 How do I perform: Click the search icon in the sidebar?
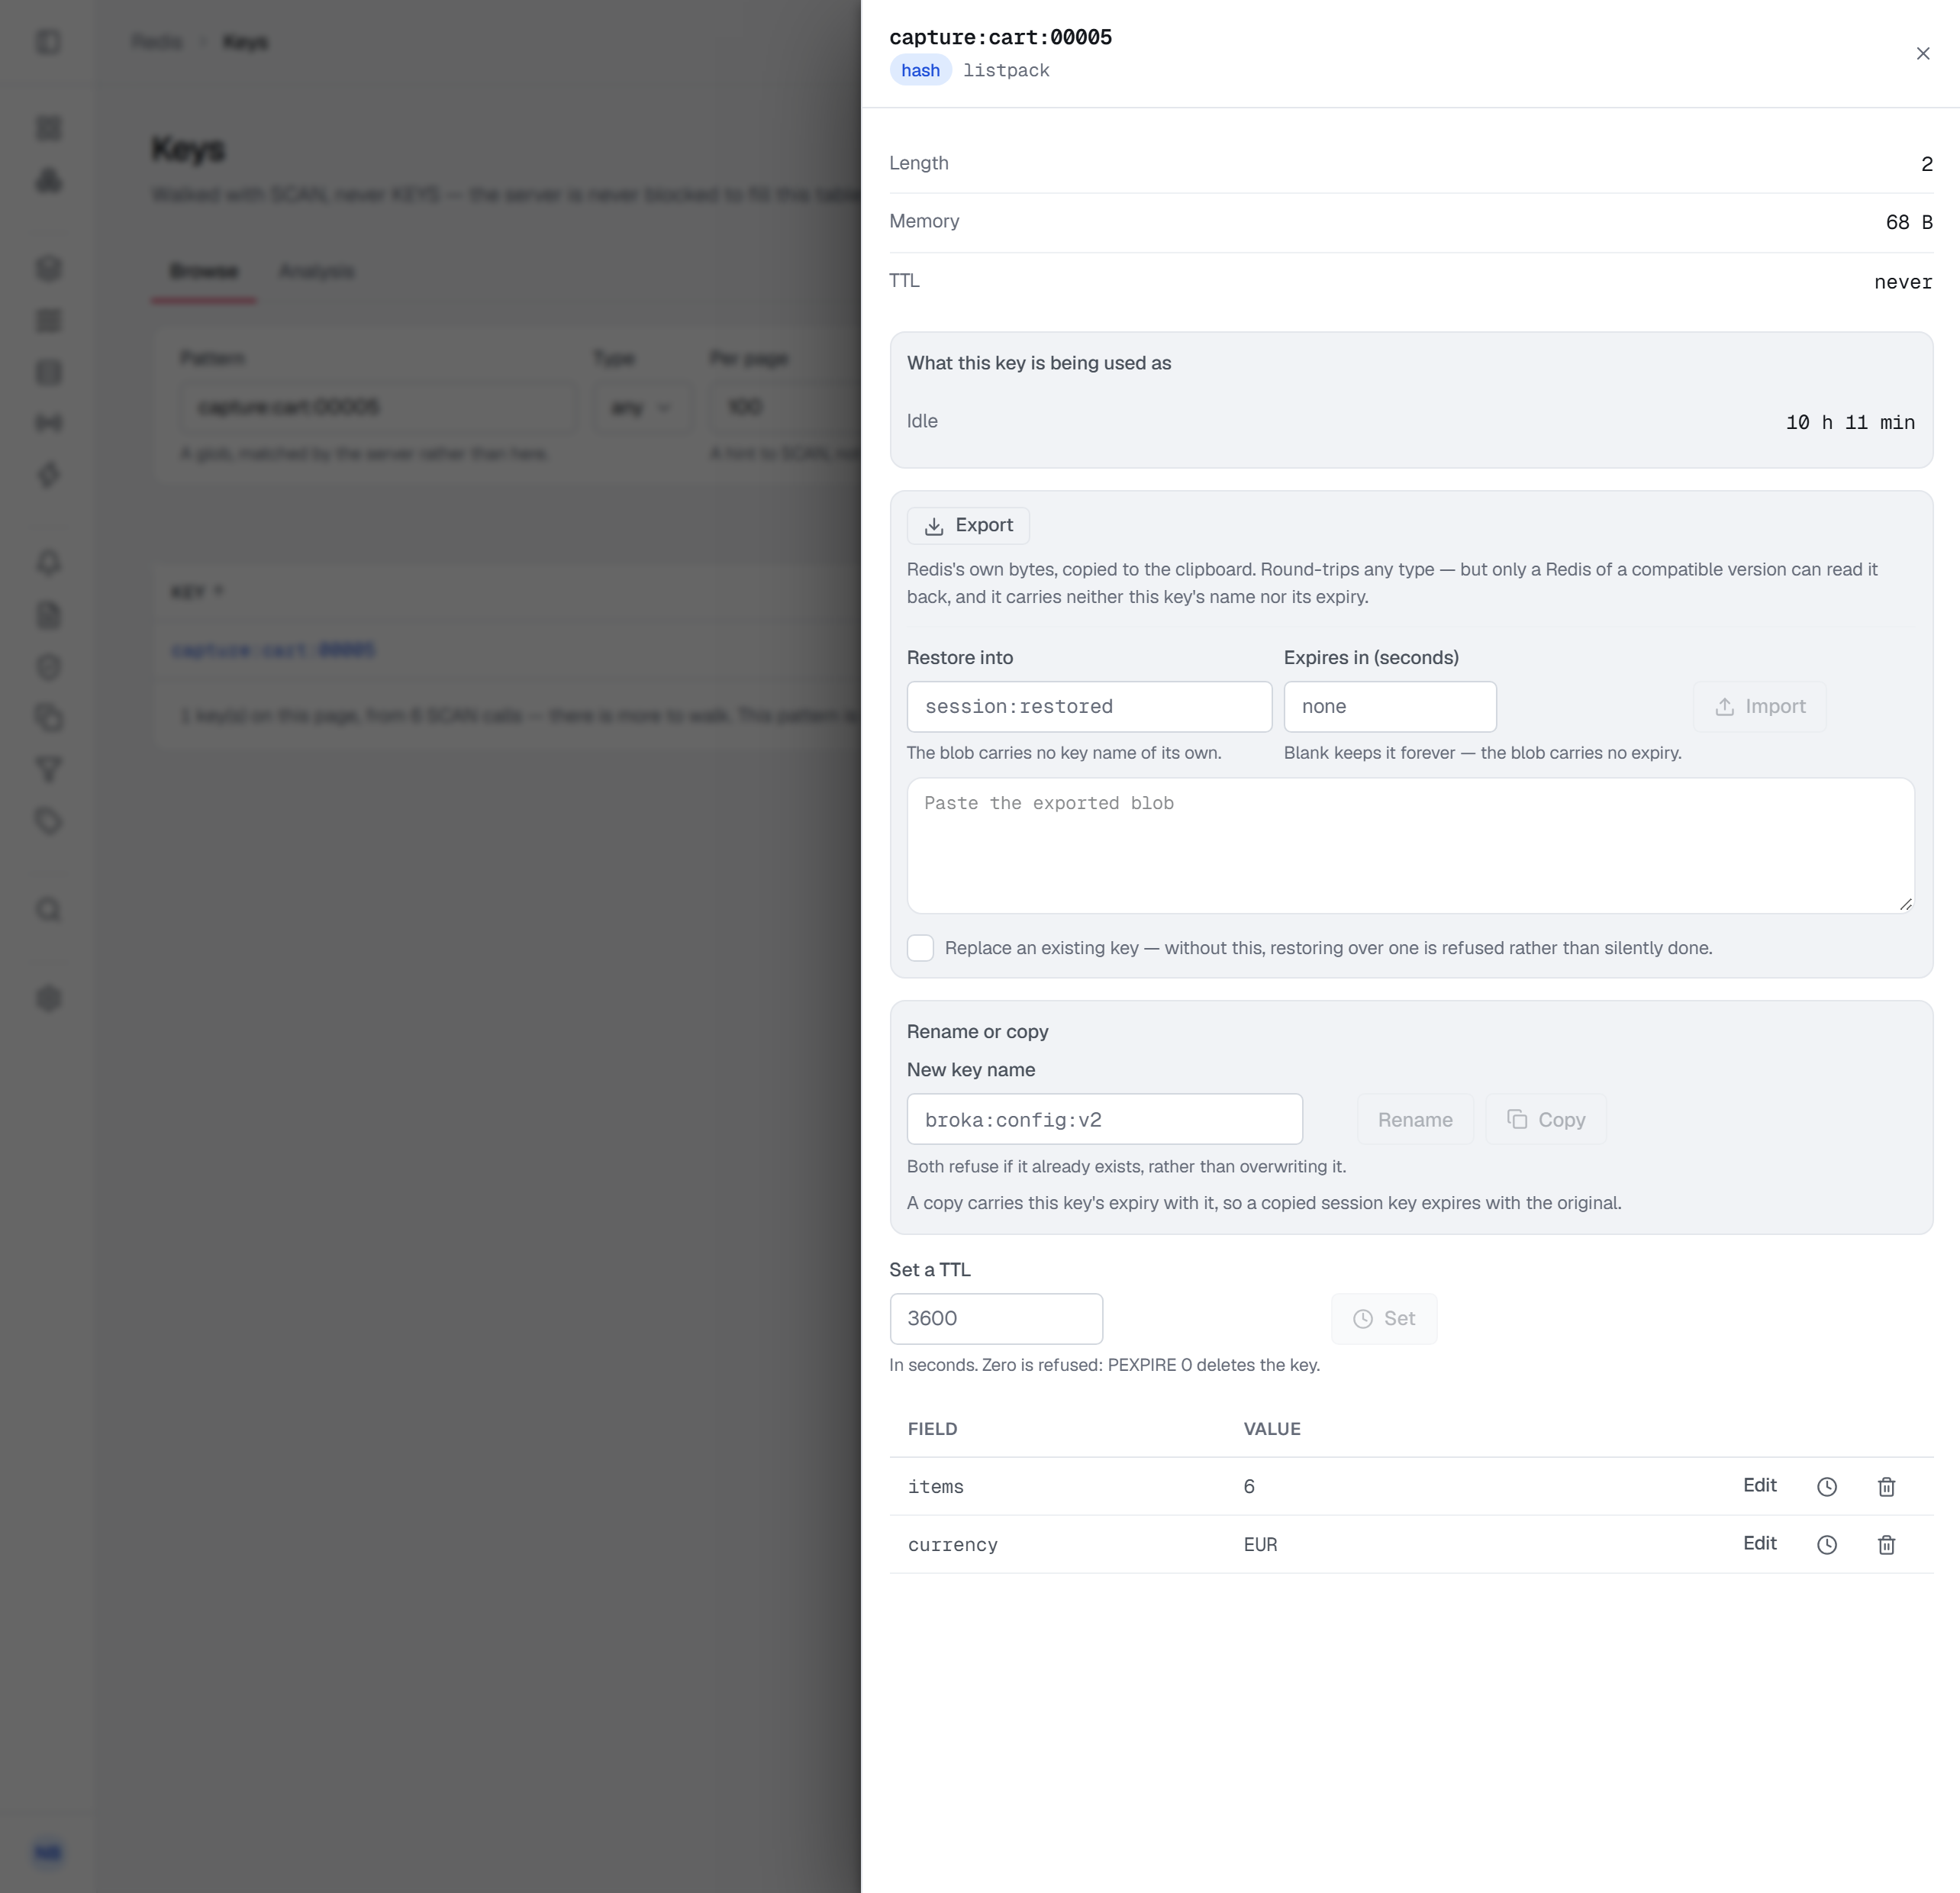tap(48, 911)
